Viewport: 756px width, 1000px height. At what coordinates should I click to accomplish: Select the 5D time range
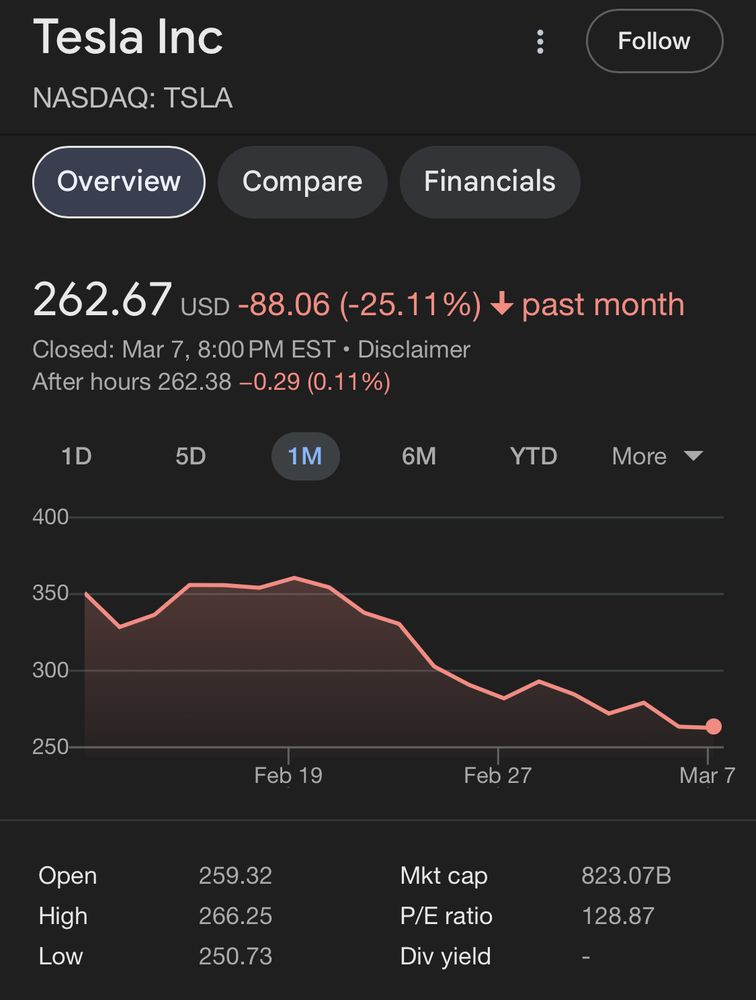(191, 457)
